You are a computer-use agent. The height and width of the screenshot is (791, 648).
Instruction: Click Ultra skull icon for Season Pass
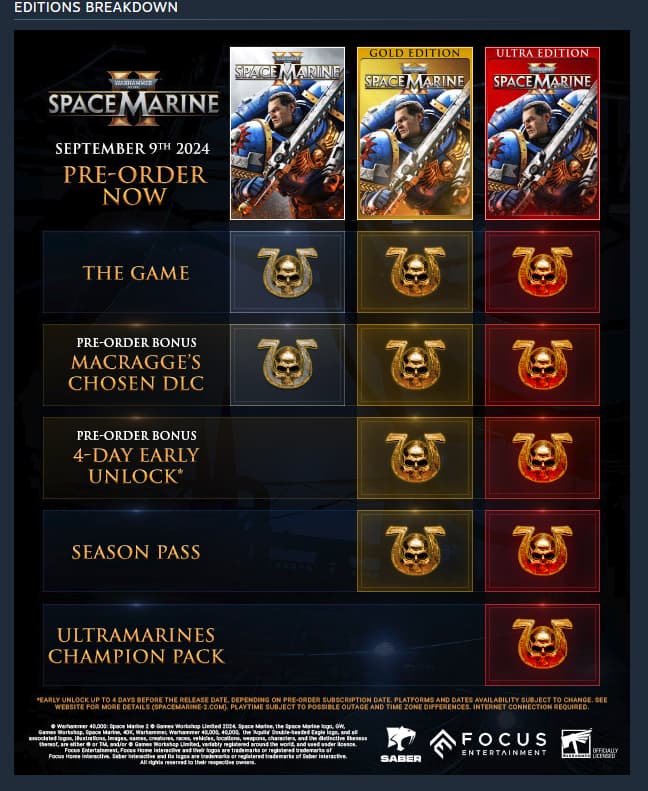tap(542, 550)
